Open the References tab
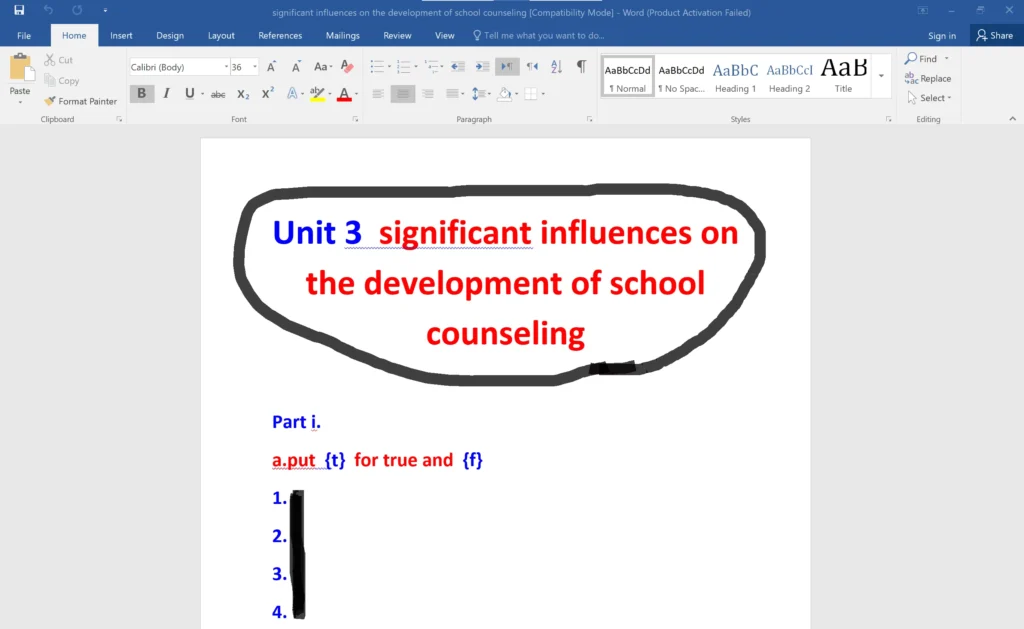Image resolution: width=1024 pixels, height=629 pixels. coord(279,35)
